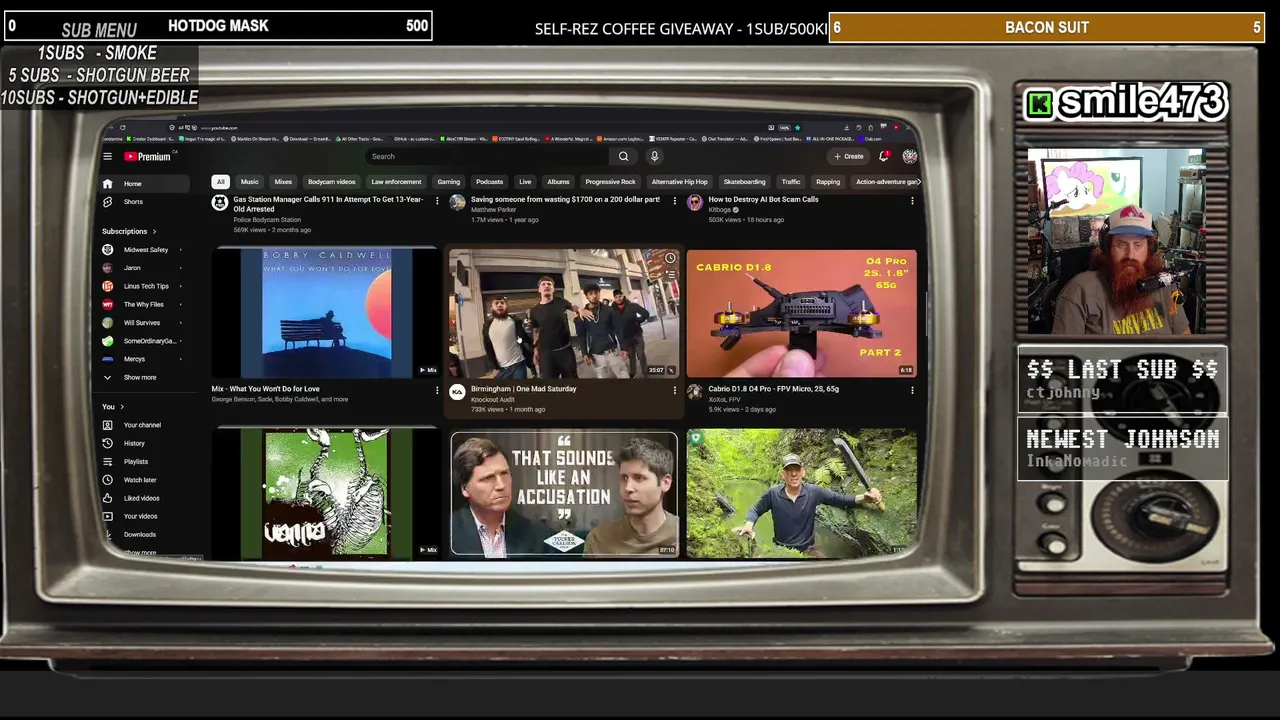
Task: Play the Bobby Caldwell mix thumbnail
Action: click(x=325, y=313)
